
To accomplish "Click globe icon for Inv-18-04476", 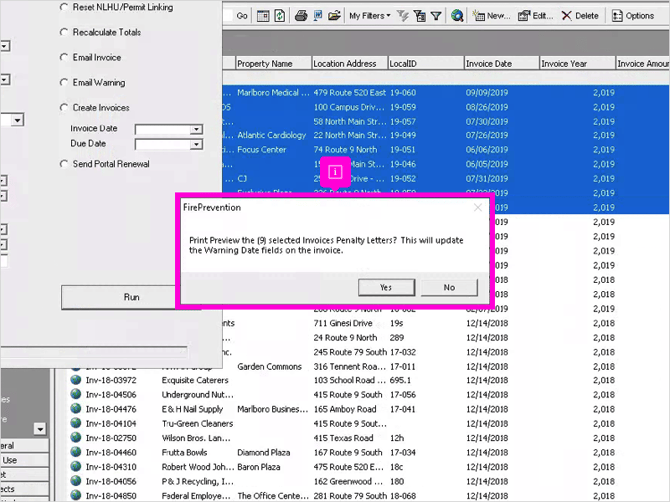I will [76, 409].
